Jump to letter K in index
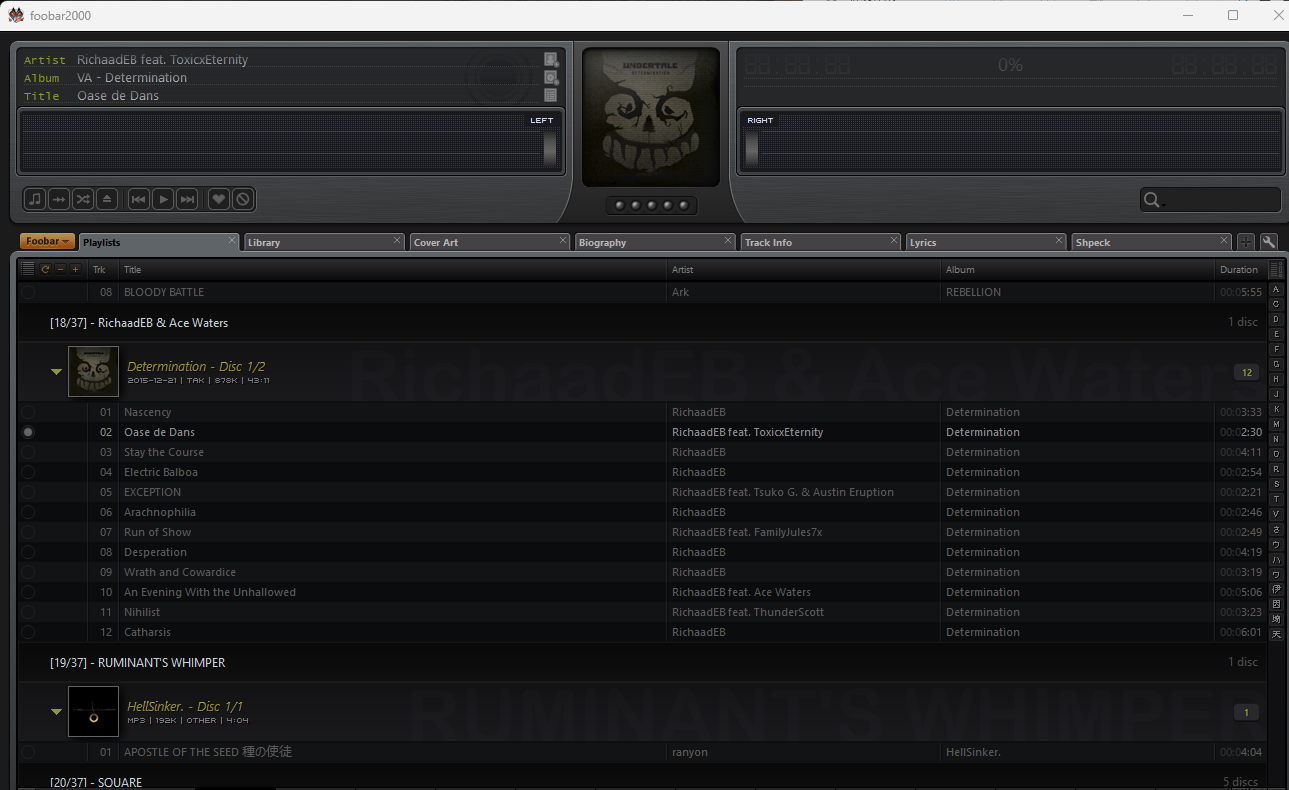Screen dimensions: 1289x790 [1276, 409]
